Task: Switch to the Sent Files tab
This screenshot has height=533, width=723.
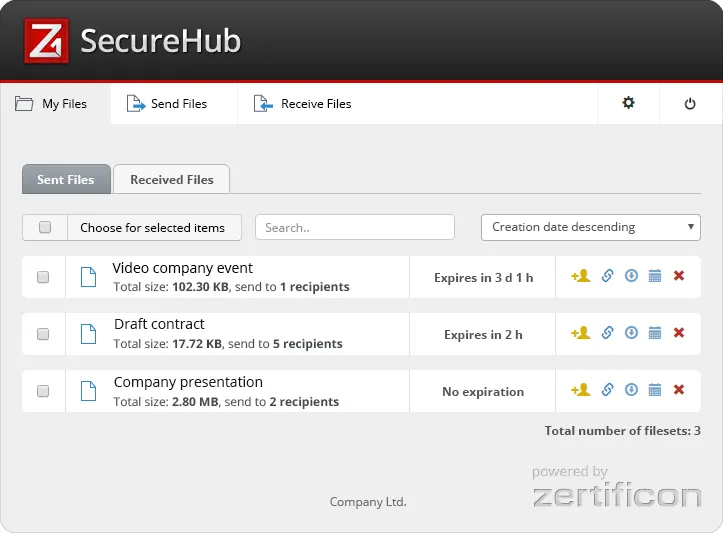Action: point(66,179)
